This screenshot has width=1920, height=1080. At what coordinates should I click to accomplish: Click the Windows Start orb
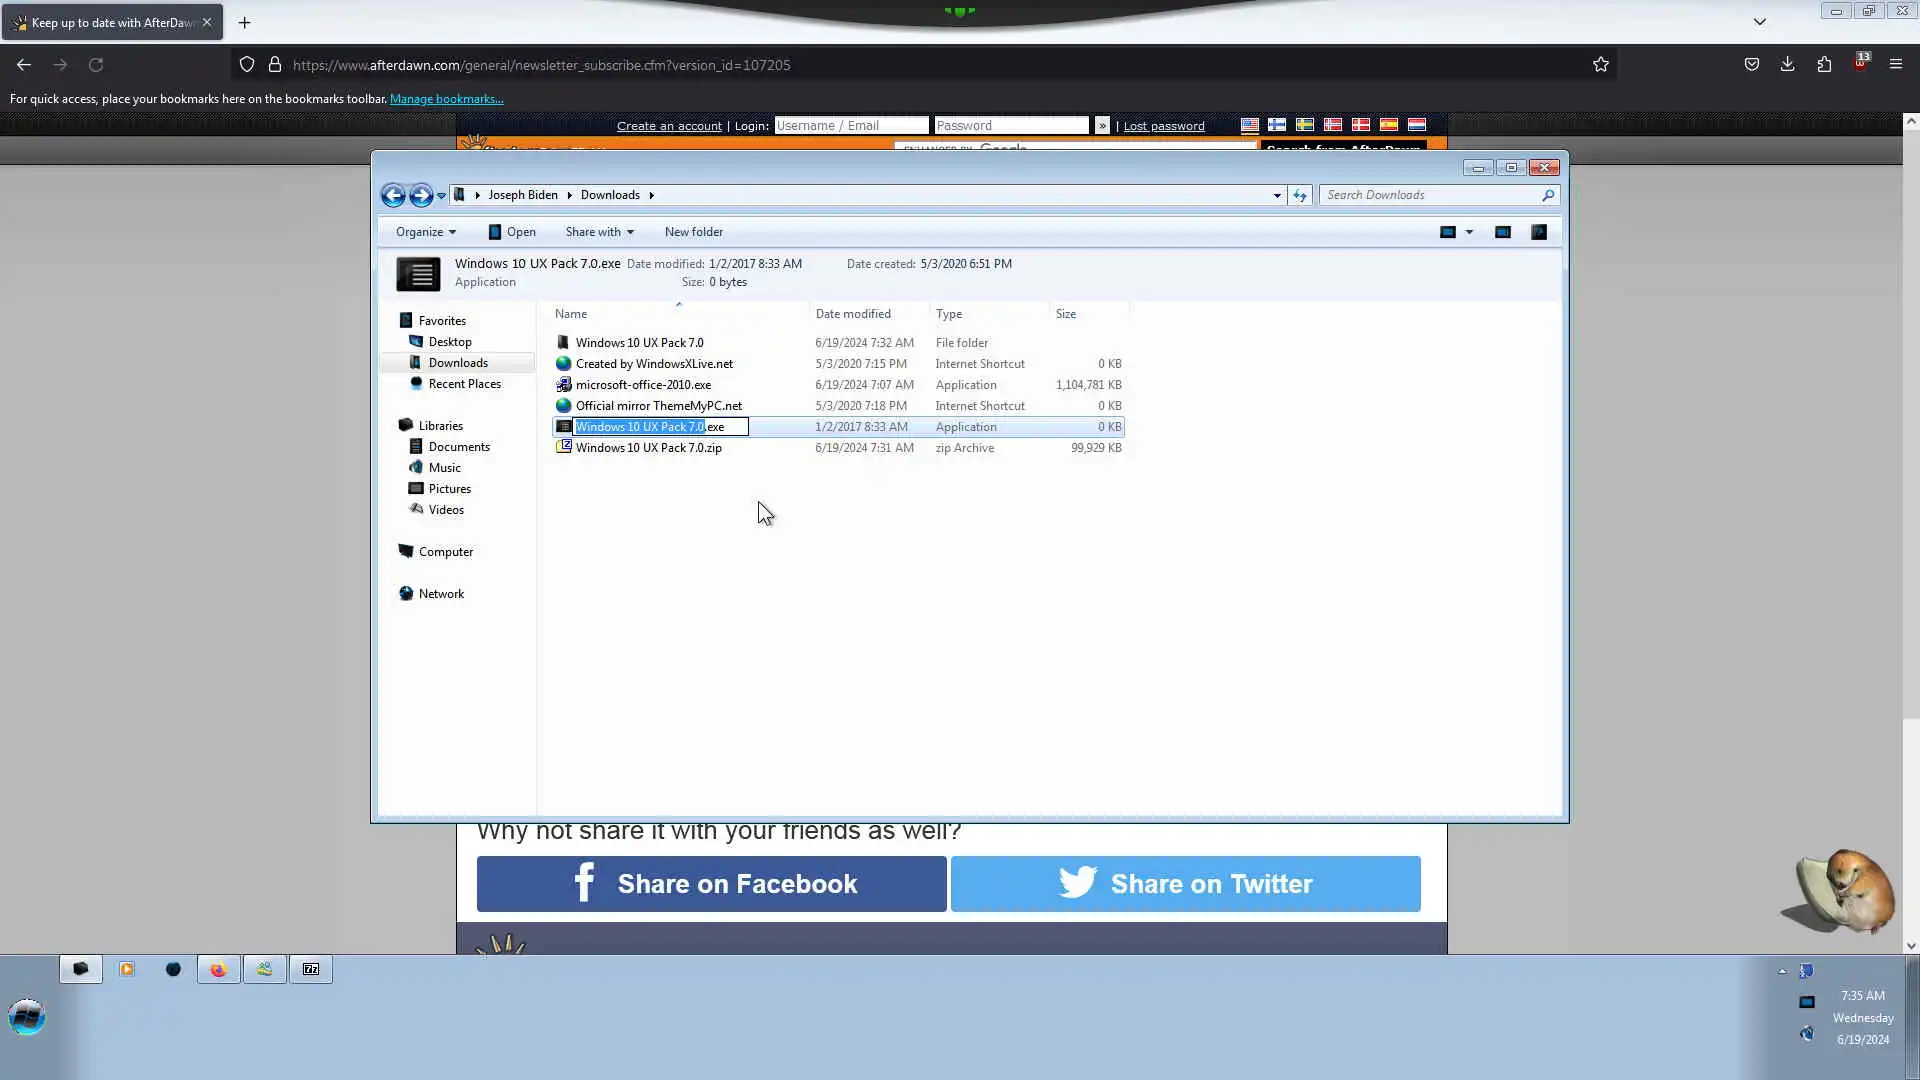point(27,1017)
